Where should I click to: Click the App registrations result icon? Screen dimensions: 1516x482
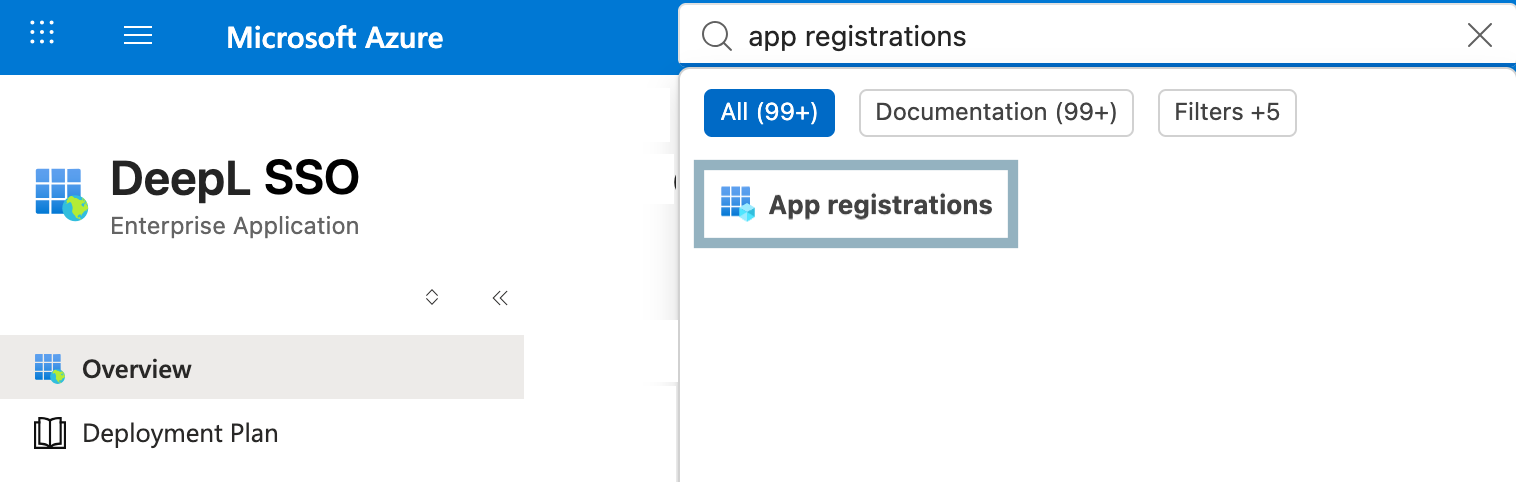click(738, 204)
